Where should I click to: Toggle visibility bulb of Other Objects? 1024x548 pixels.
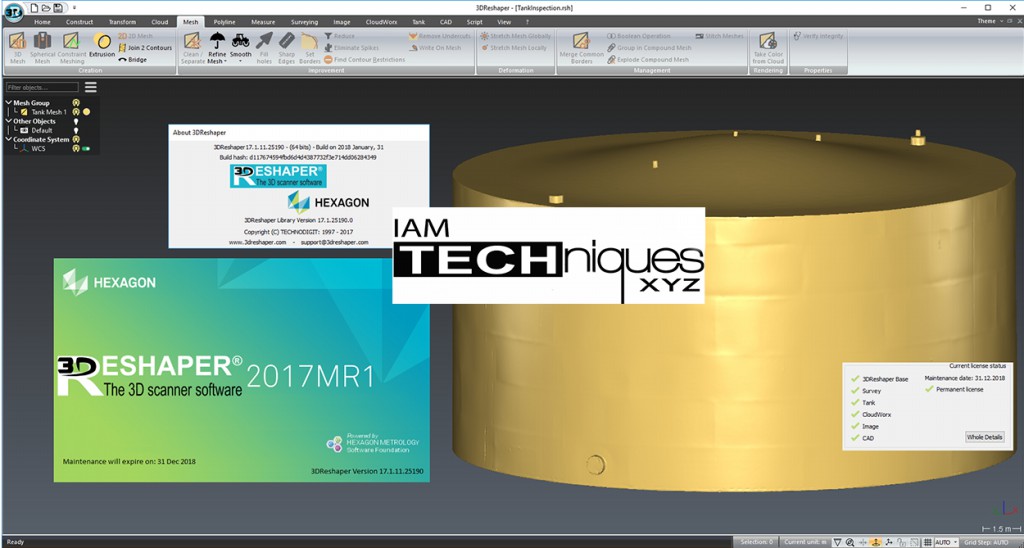click(76, 121)
